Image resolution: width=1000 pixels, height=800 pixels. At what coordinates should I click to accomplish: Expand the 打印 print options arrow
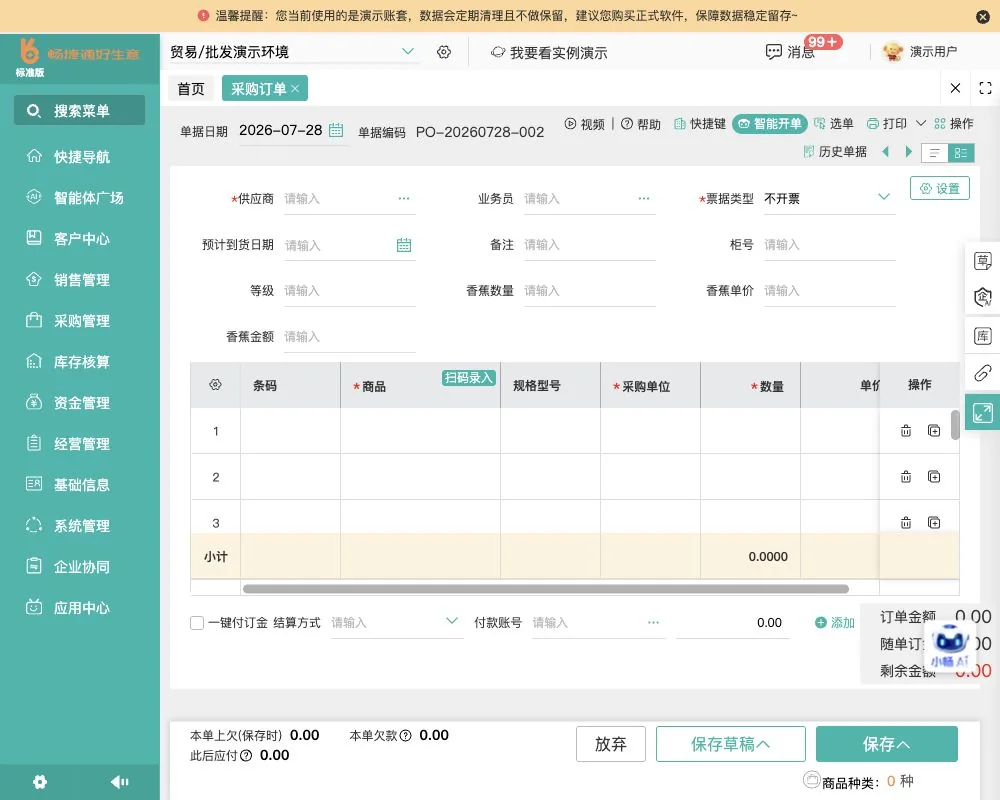tap(920, 123)
